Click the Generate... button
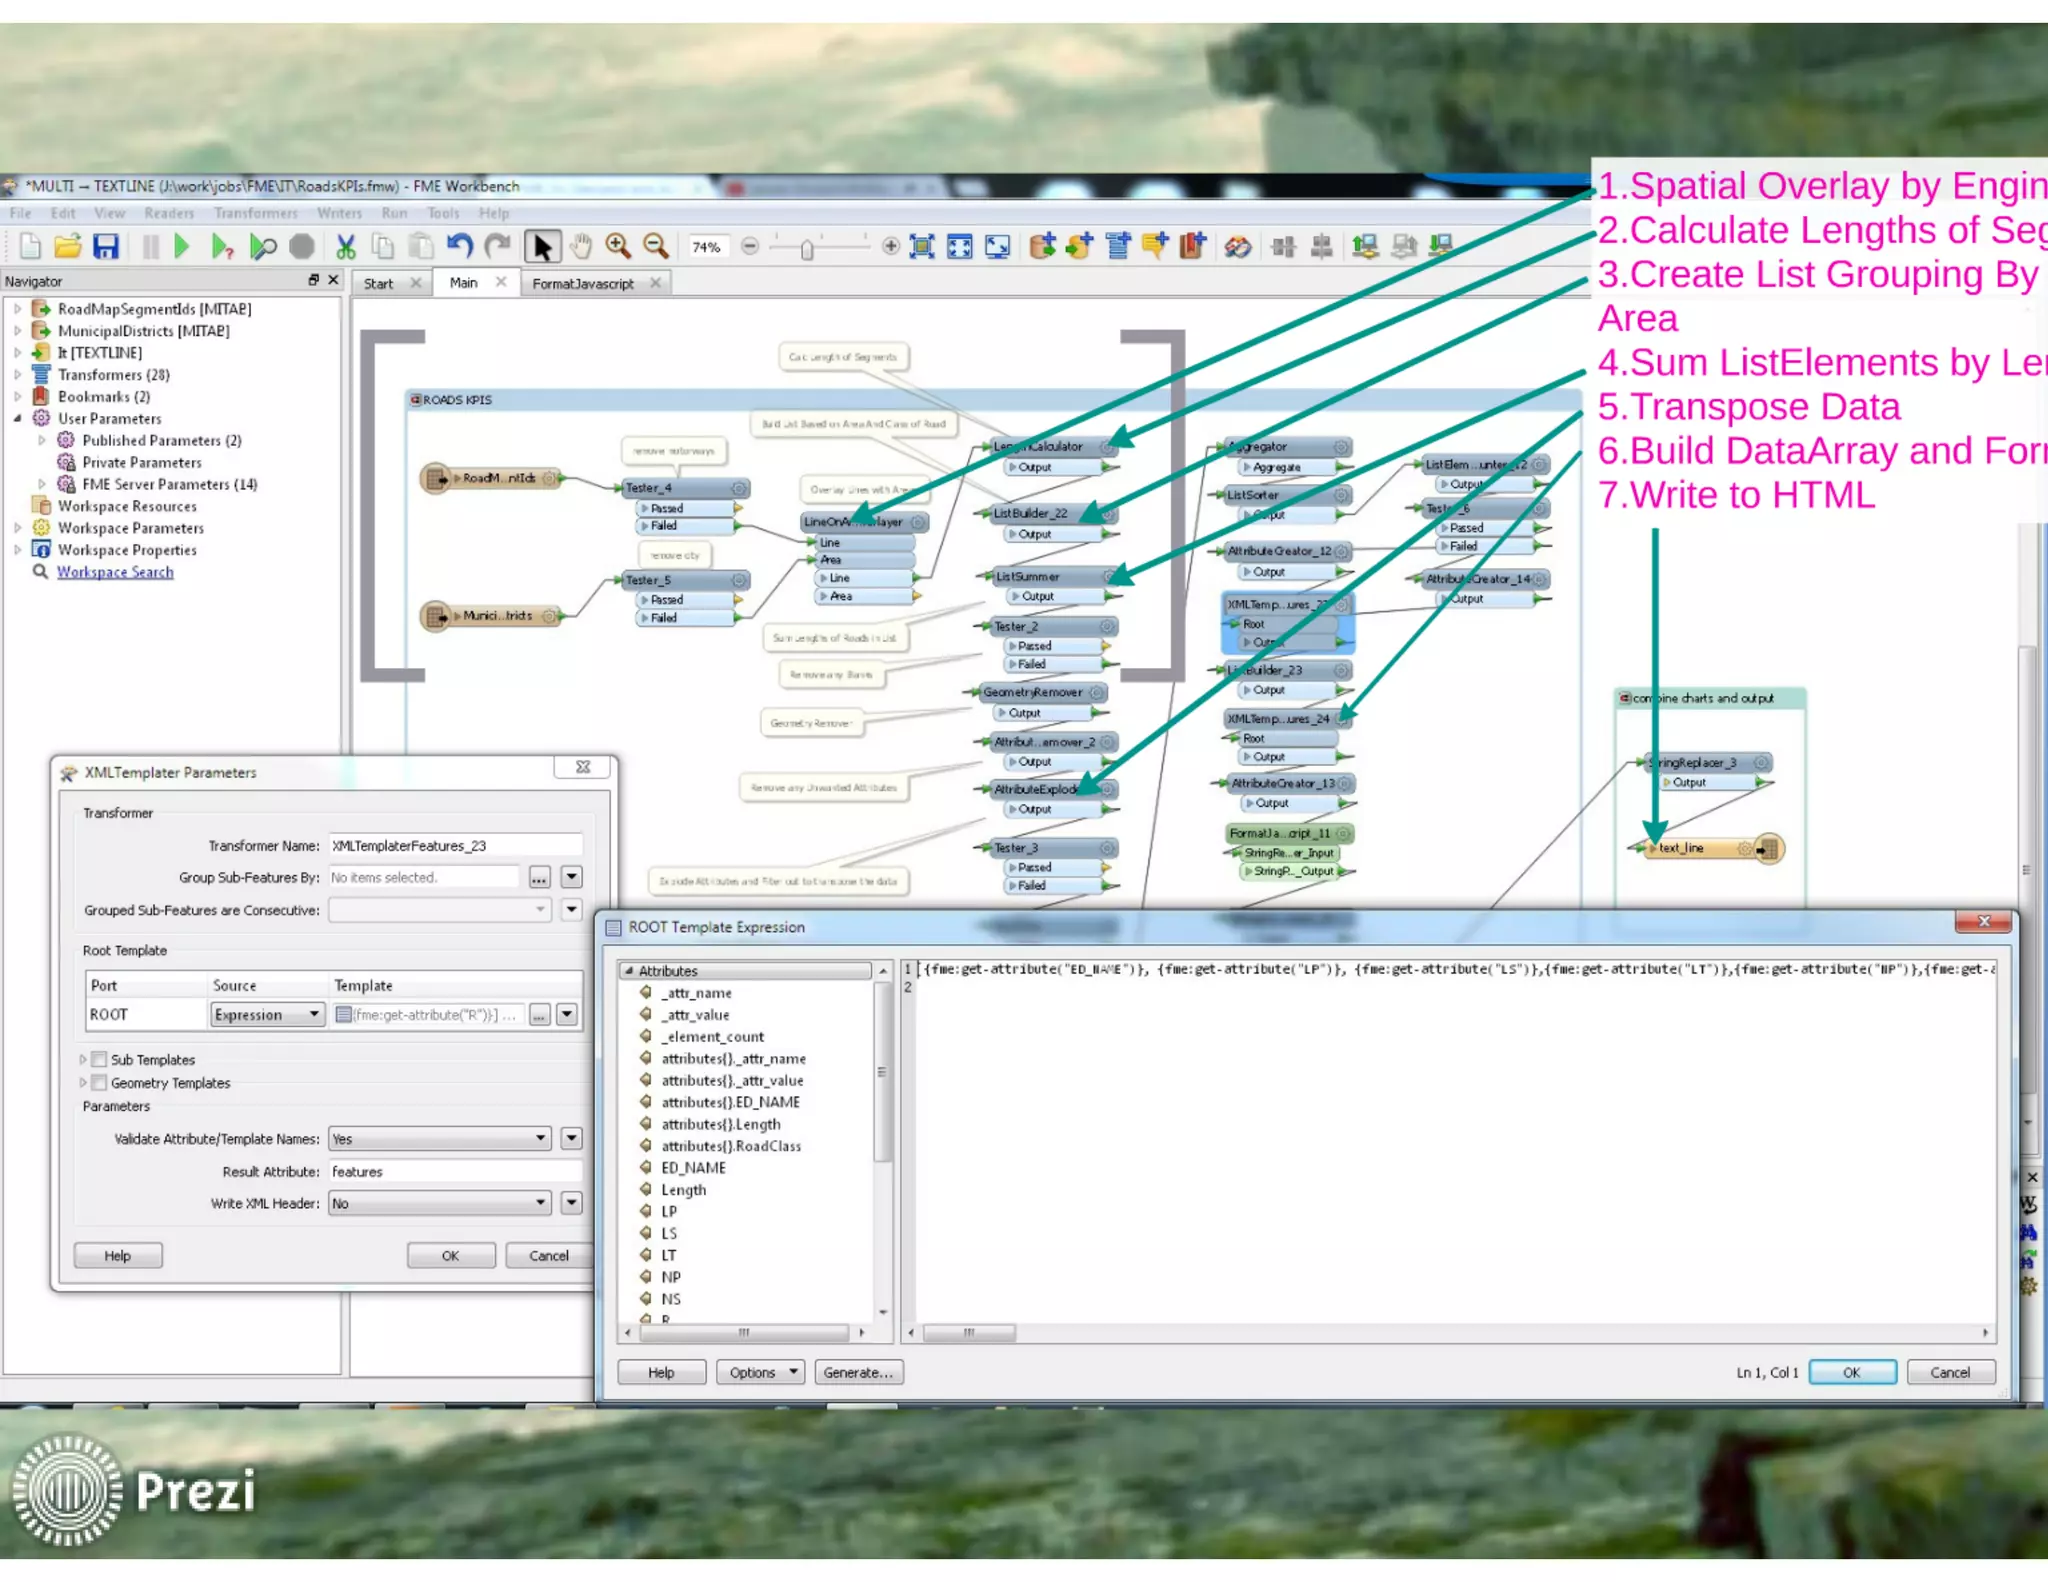This screenshot has height=1582, width=2048. (857, 1372)
